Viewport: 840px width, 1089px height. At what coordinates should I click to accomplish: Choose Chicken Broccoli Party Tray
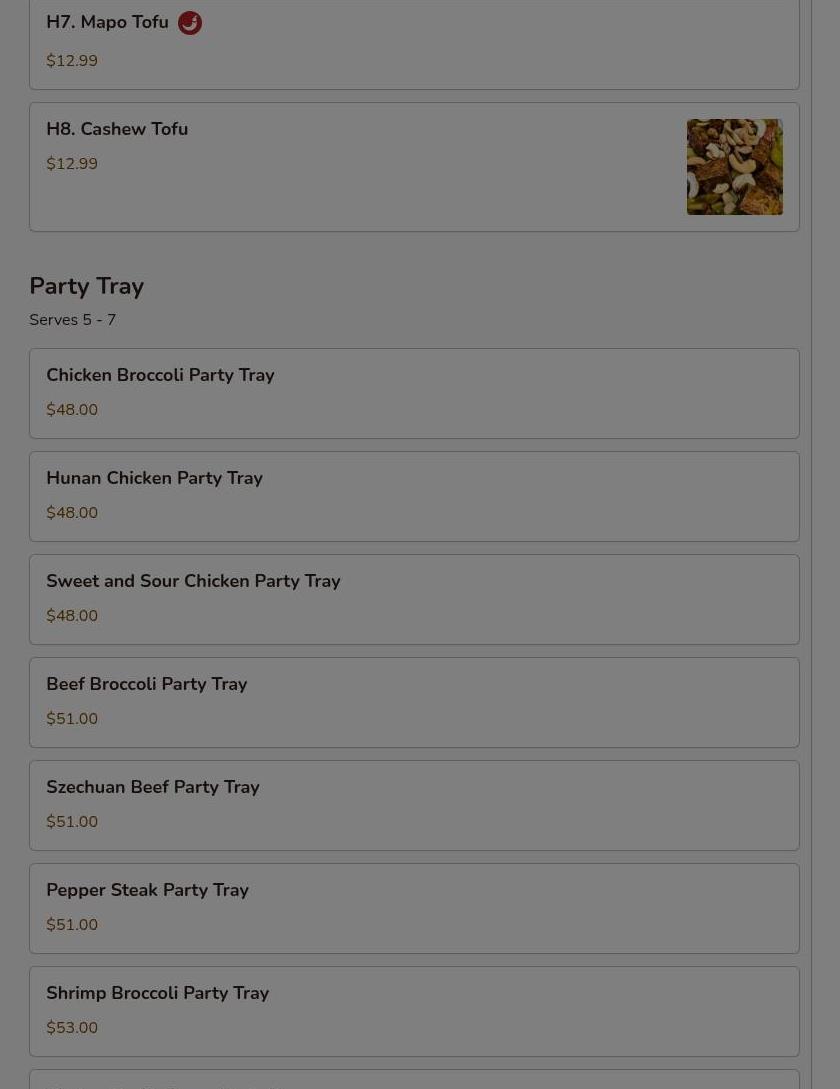pos(160,375)
